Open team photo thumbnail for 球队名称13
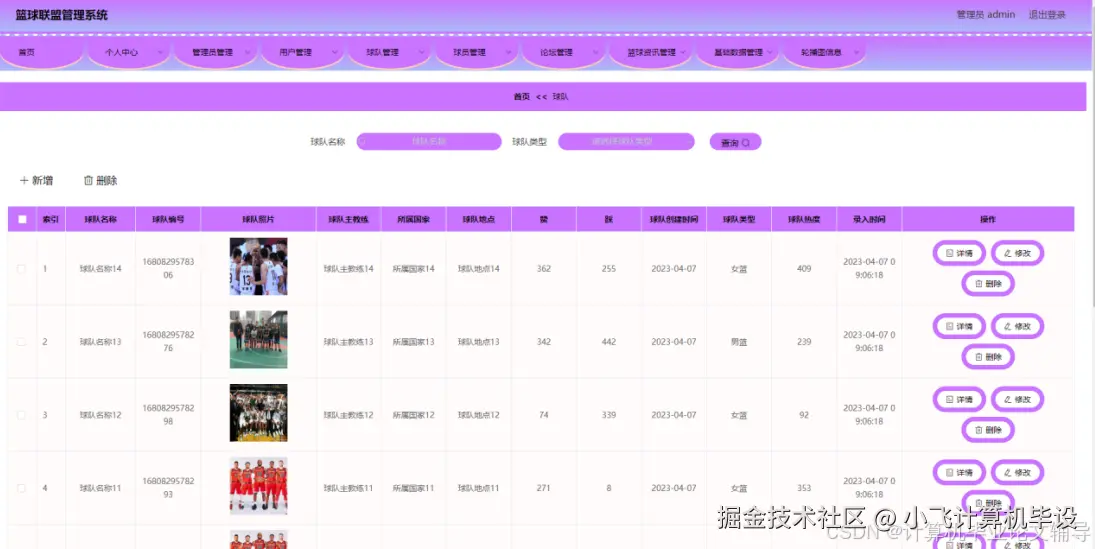Screen dimensions: 1095x549 tap(258, 339)
